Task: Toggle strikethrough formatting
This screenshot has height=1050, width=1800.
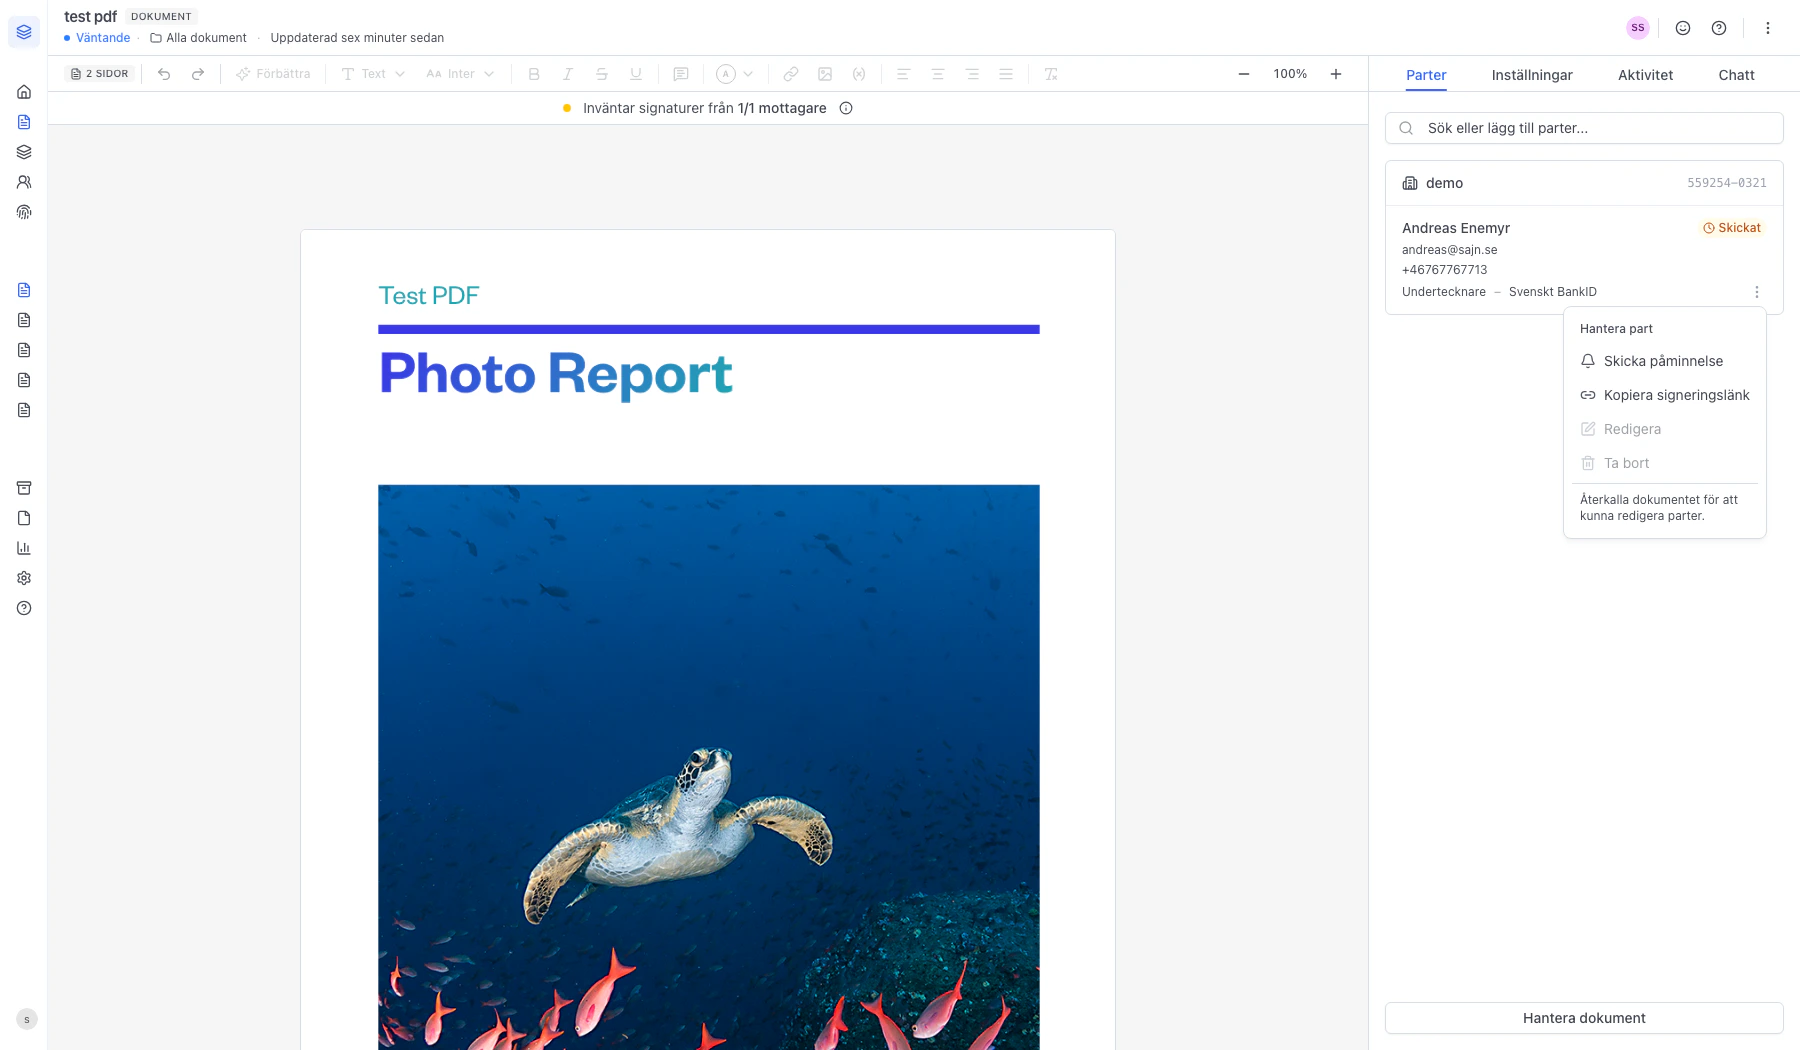Action: tap(602, 74)
